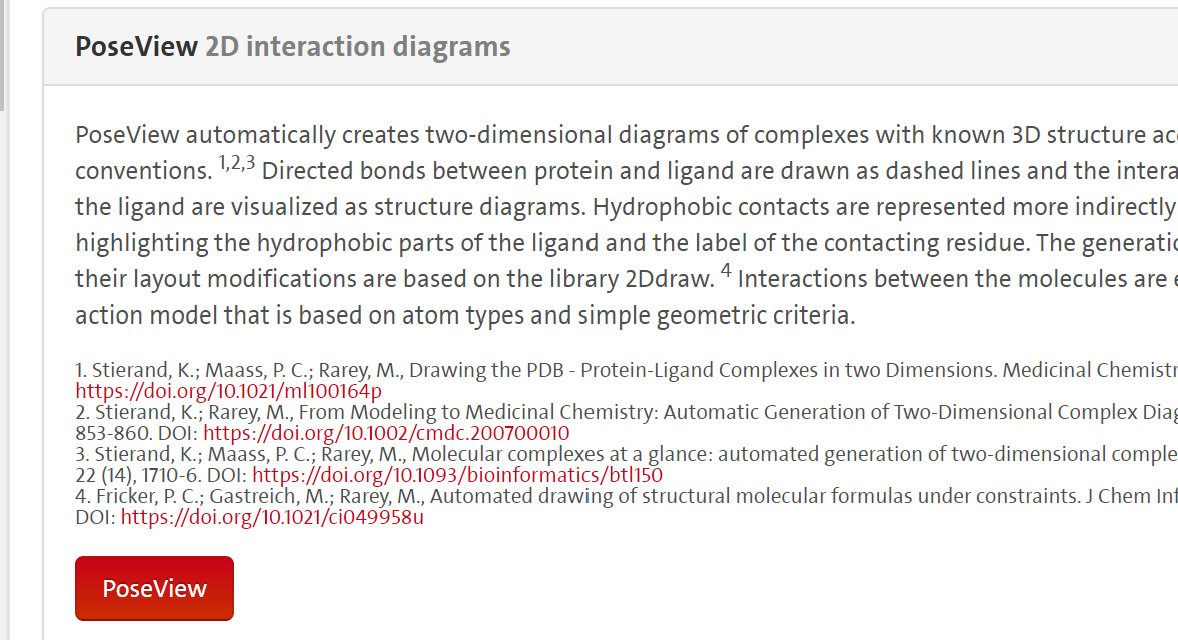This screenshot has height=640, width=1178.
Task: Click the red PoseView button
Action: (x=154, y=588)
